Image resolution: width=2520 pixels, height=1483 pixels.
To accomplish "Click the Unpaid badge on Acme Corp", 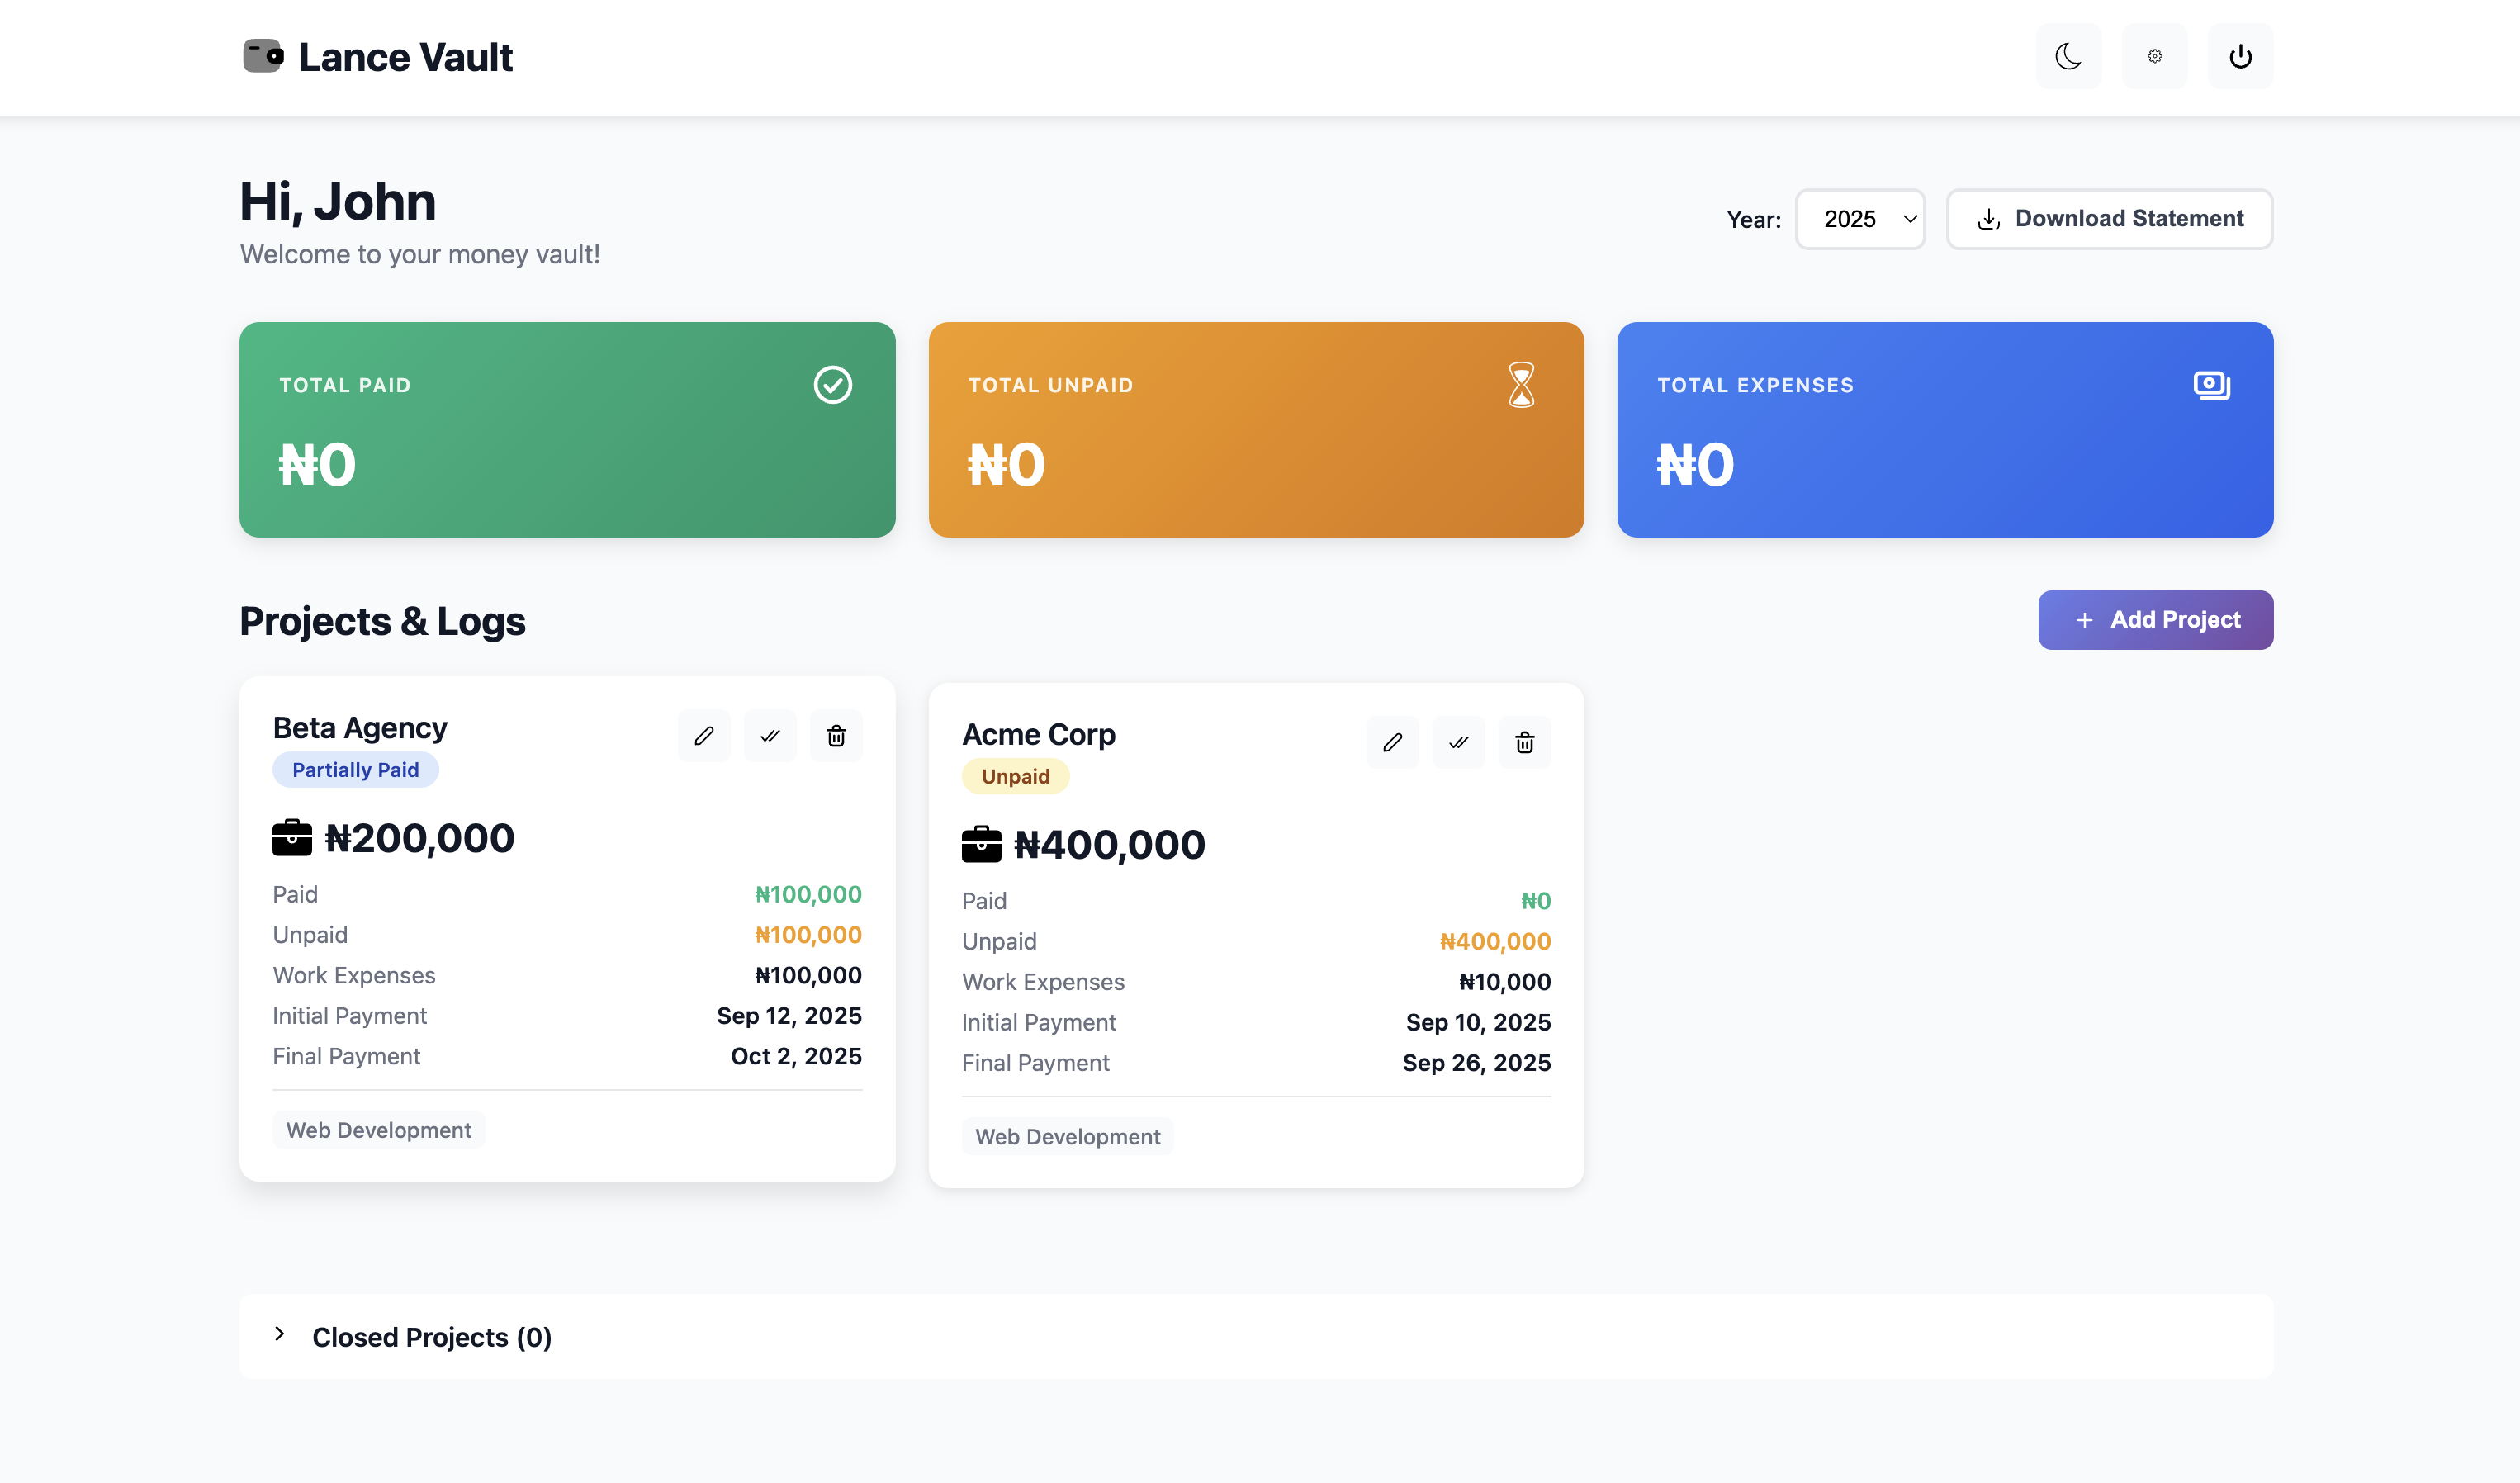I will [1015, 776].
